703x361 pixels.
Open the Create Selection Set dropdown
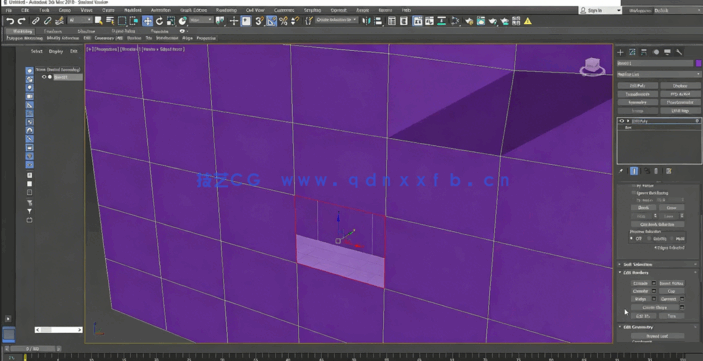tap(337, 20)
